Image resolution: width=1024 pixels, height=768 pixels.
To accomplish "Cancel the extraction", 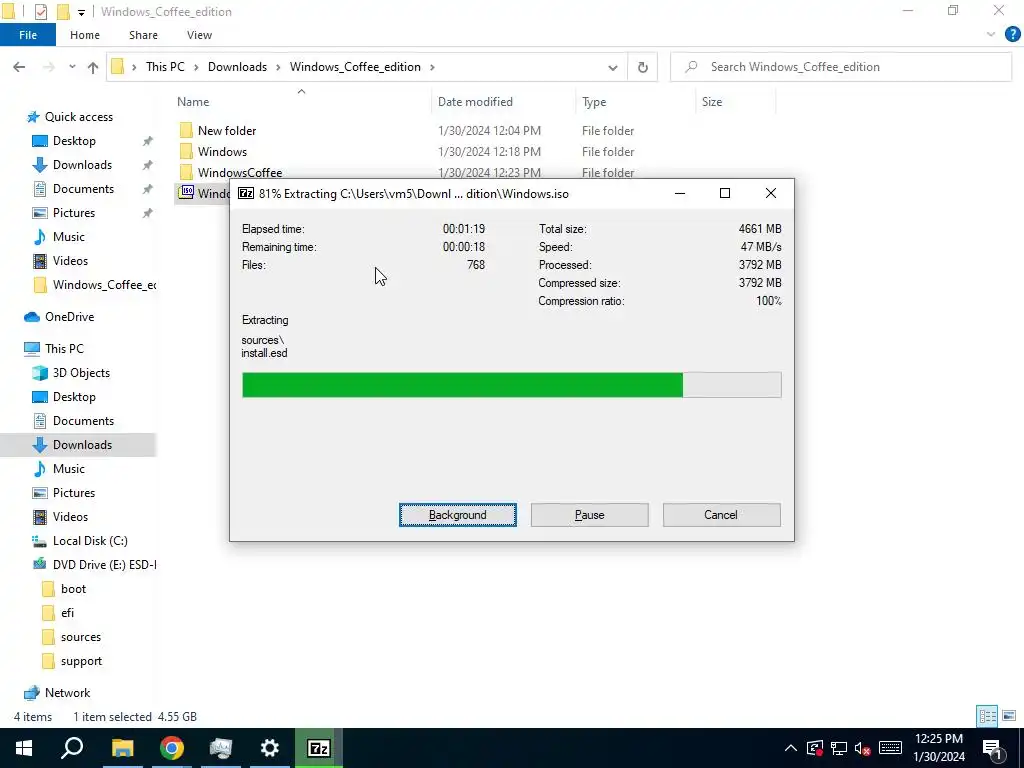I will coord(721,515).
